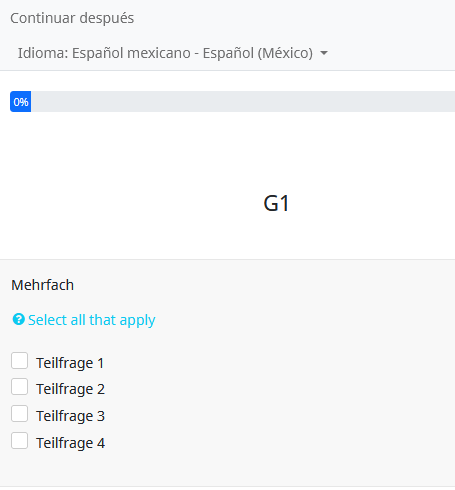Viewport: 455px width, 490px height.
Task: Click the Continuar después link
Action: pyautogui.click(x=72, y=18)
